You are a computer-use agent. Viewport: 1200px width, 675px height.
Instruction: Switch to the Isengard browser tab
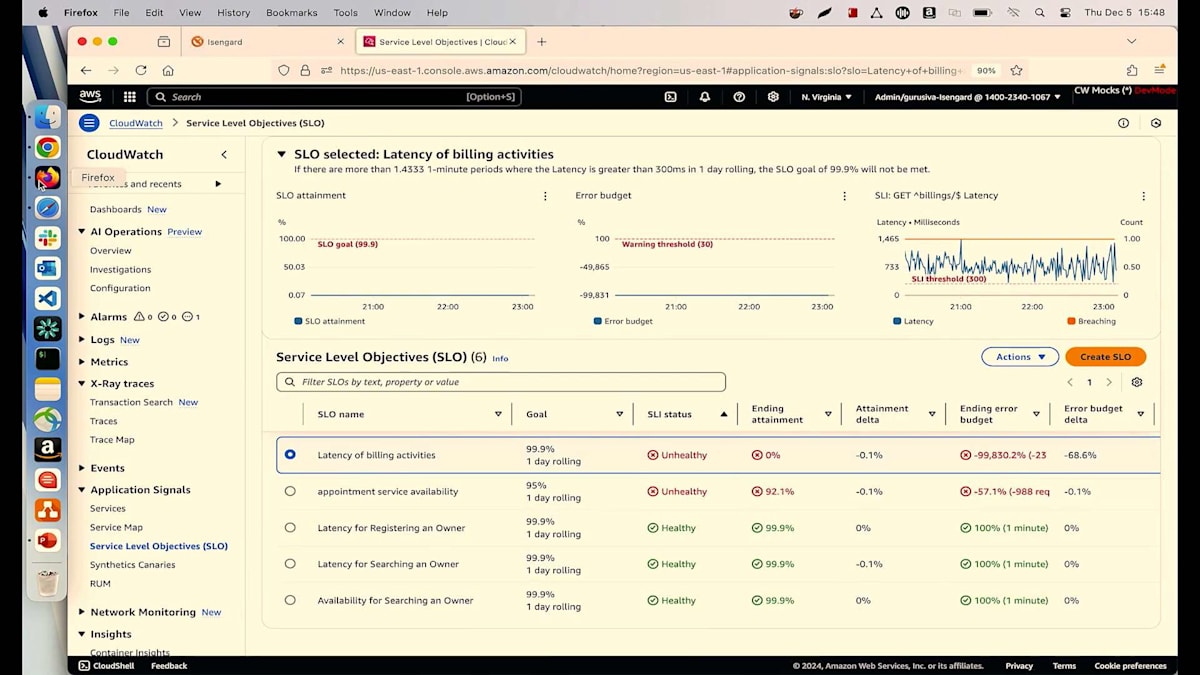click(x=268, y=41)
